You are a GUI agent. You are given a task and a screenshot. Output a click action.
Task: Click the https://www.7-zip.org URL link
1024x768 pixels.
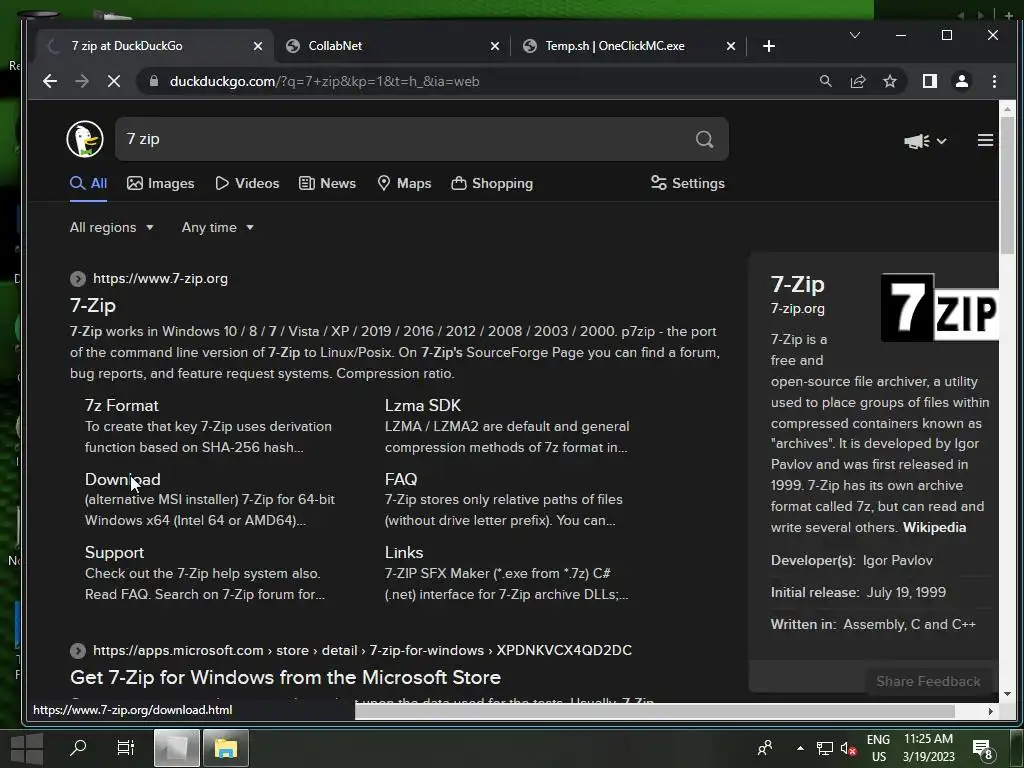(x=160, y=279)
